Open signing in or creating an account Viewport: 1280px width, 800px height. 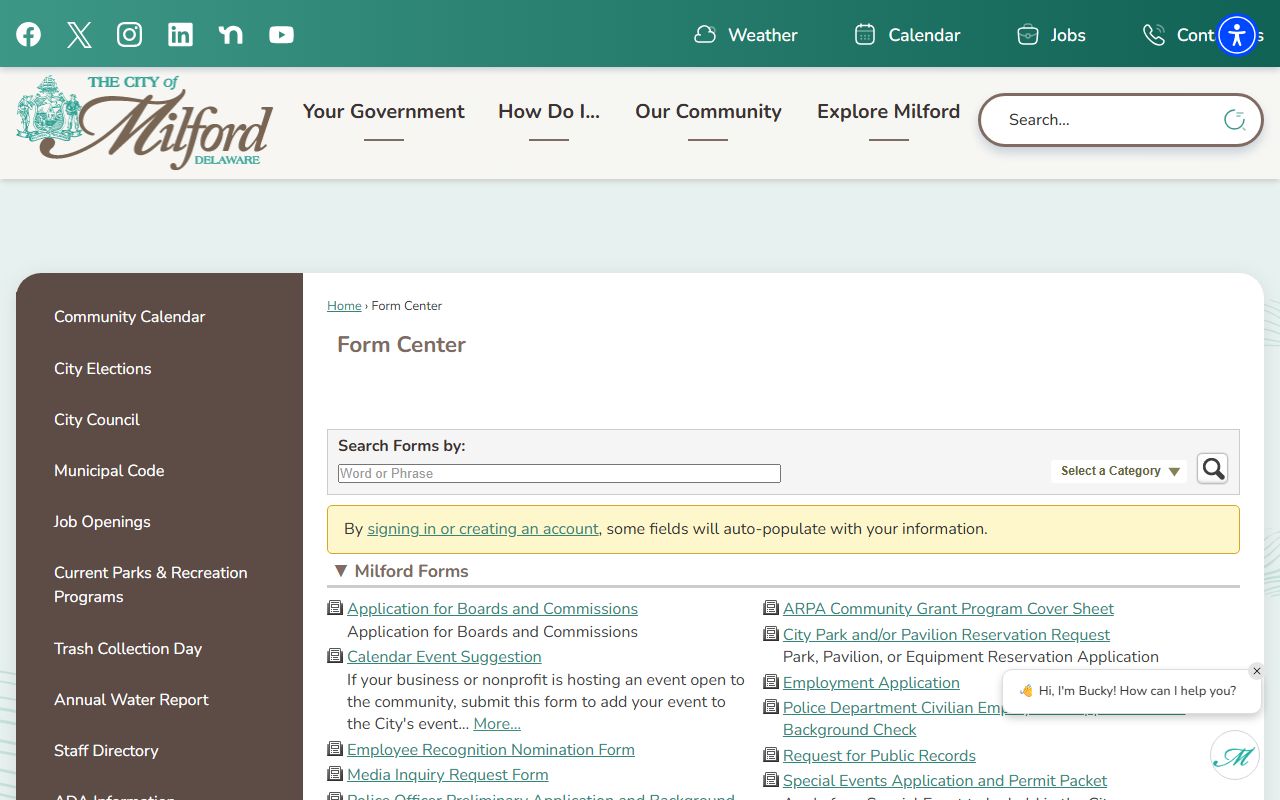(483, 529)
